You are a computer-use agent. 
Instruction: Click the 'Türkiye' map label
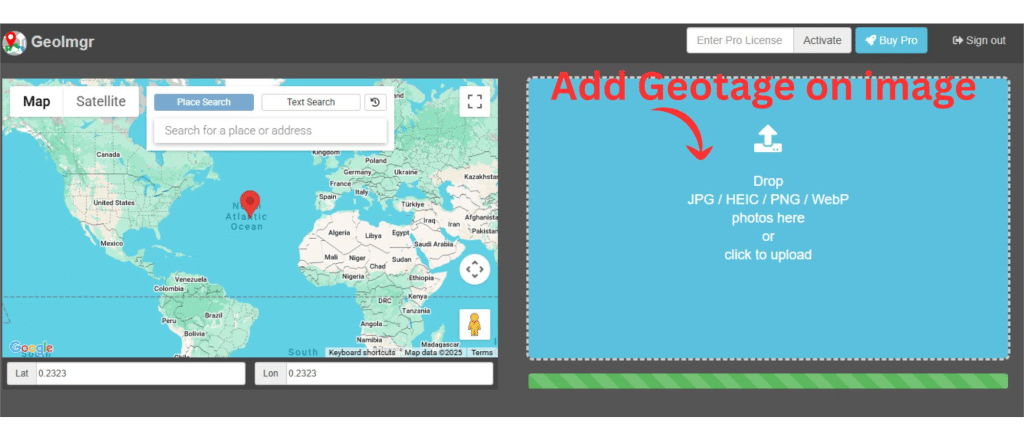(x=413, y=204)
